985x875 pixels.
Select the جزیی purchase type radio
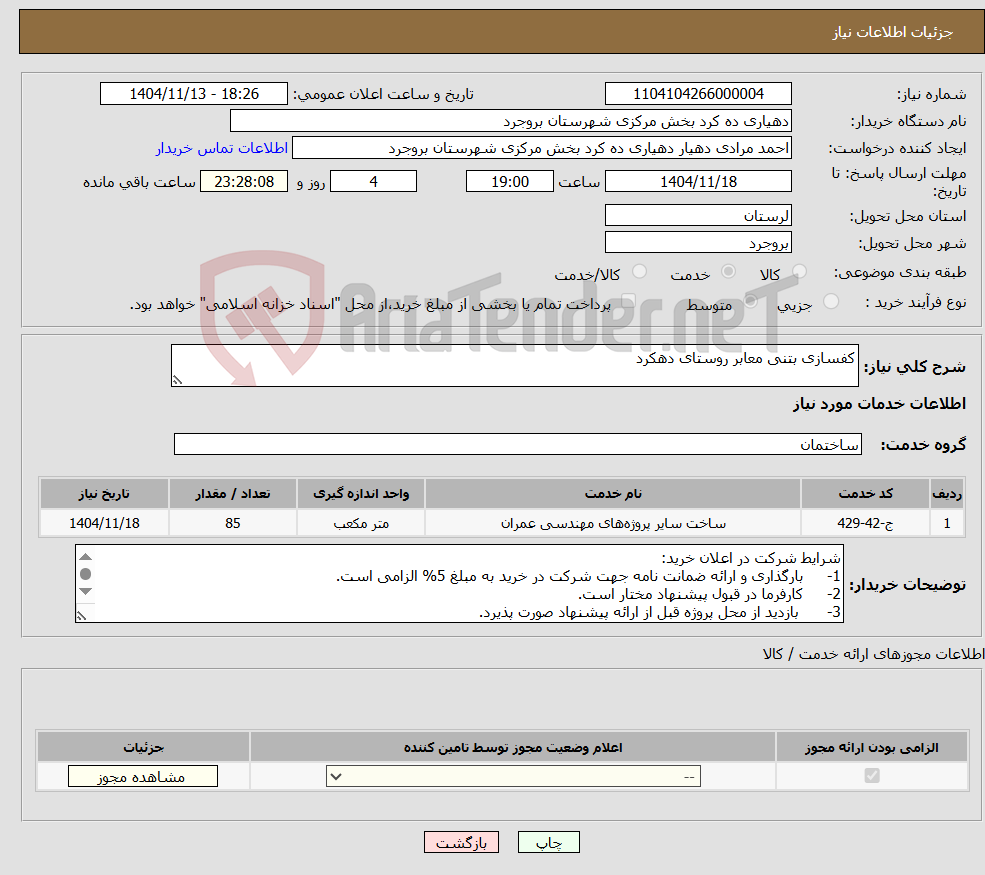coord(830,302)
